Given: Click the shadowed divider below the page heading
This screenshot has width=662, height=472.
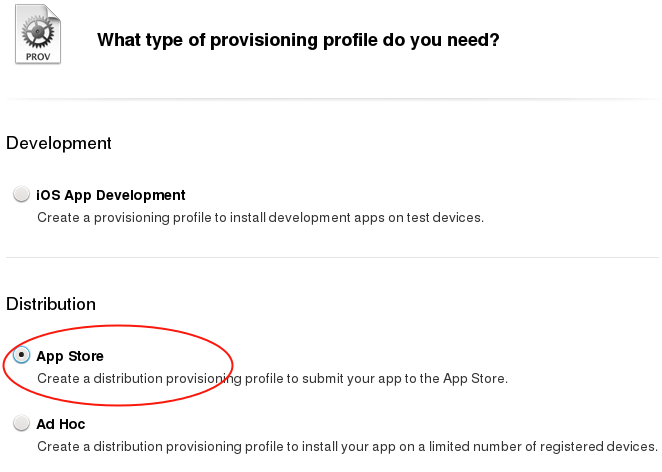Looking at the screenshot, I should [x=331, y=99].
